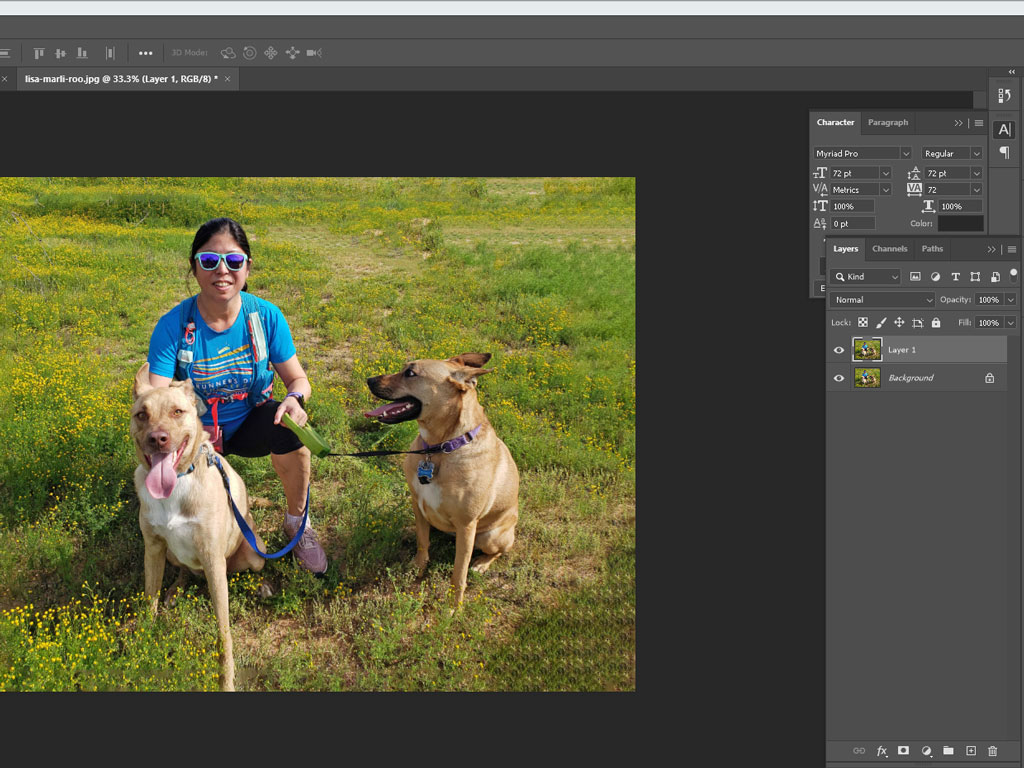Click the Character panel text color swatch

[960, 223]
